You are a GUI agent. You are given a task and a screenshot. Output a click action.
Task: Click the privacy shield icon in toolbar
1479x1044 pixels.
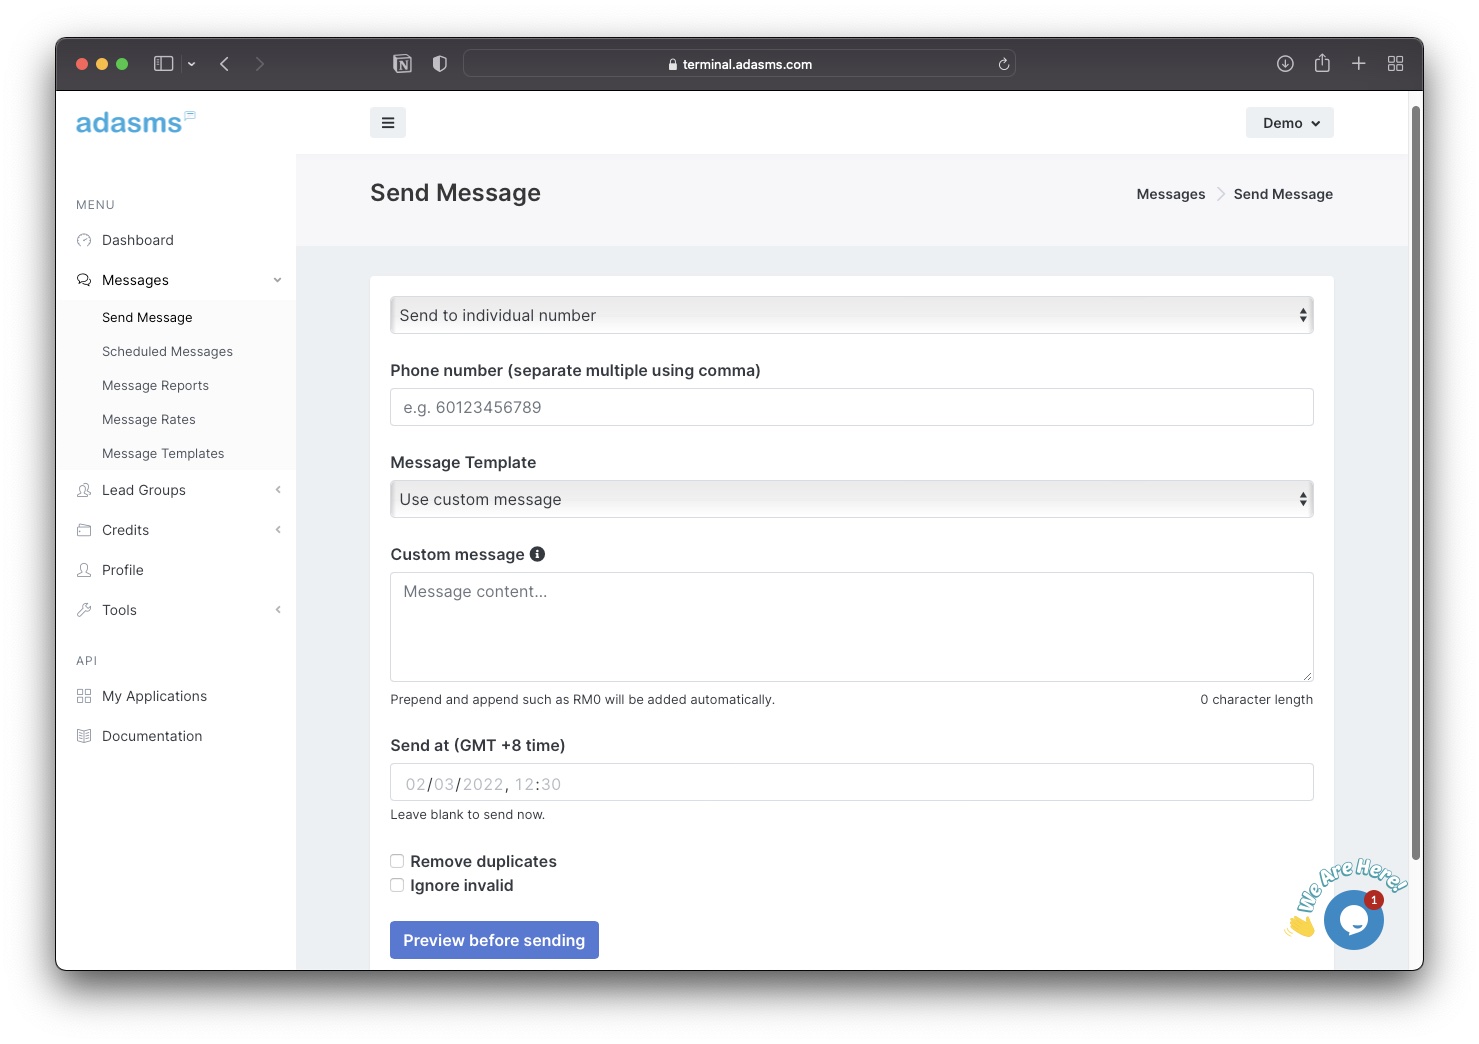439,64
